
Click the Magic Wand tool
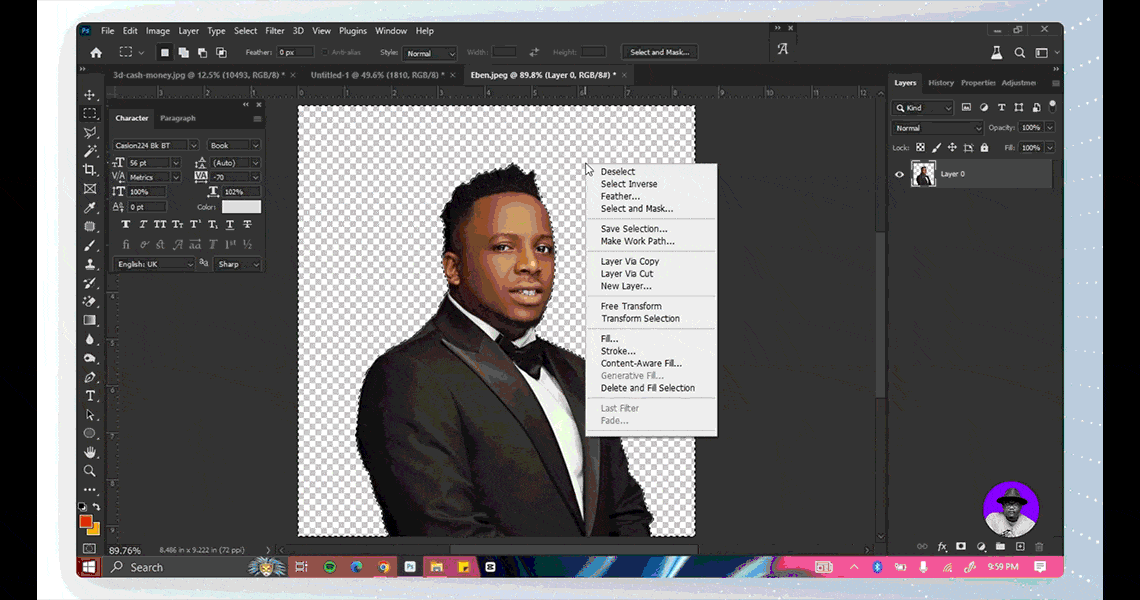point(90,151)
